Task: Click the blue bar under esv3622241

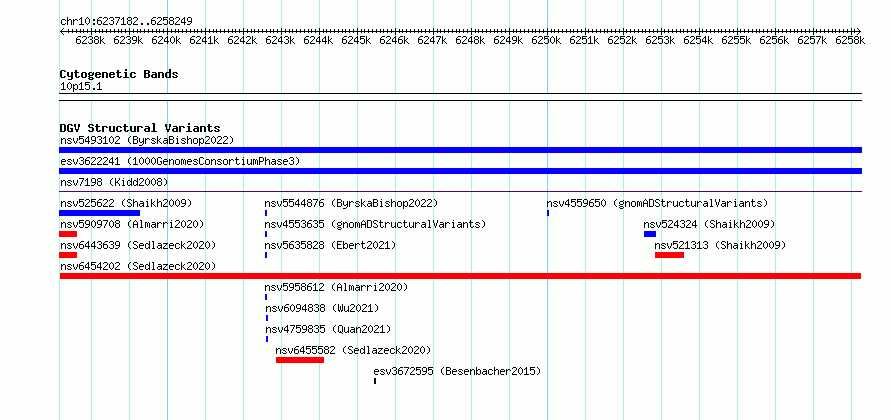Action: point(460,171)
